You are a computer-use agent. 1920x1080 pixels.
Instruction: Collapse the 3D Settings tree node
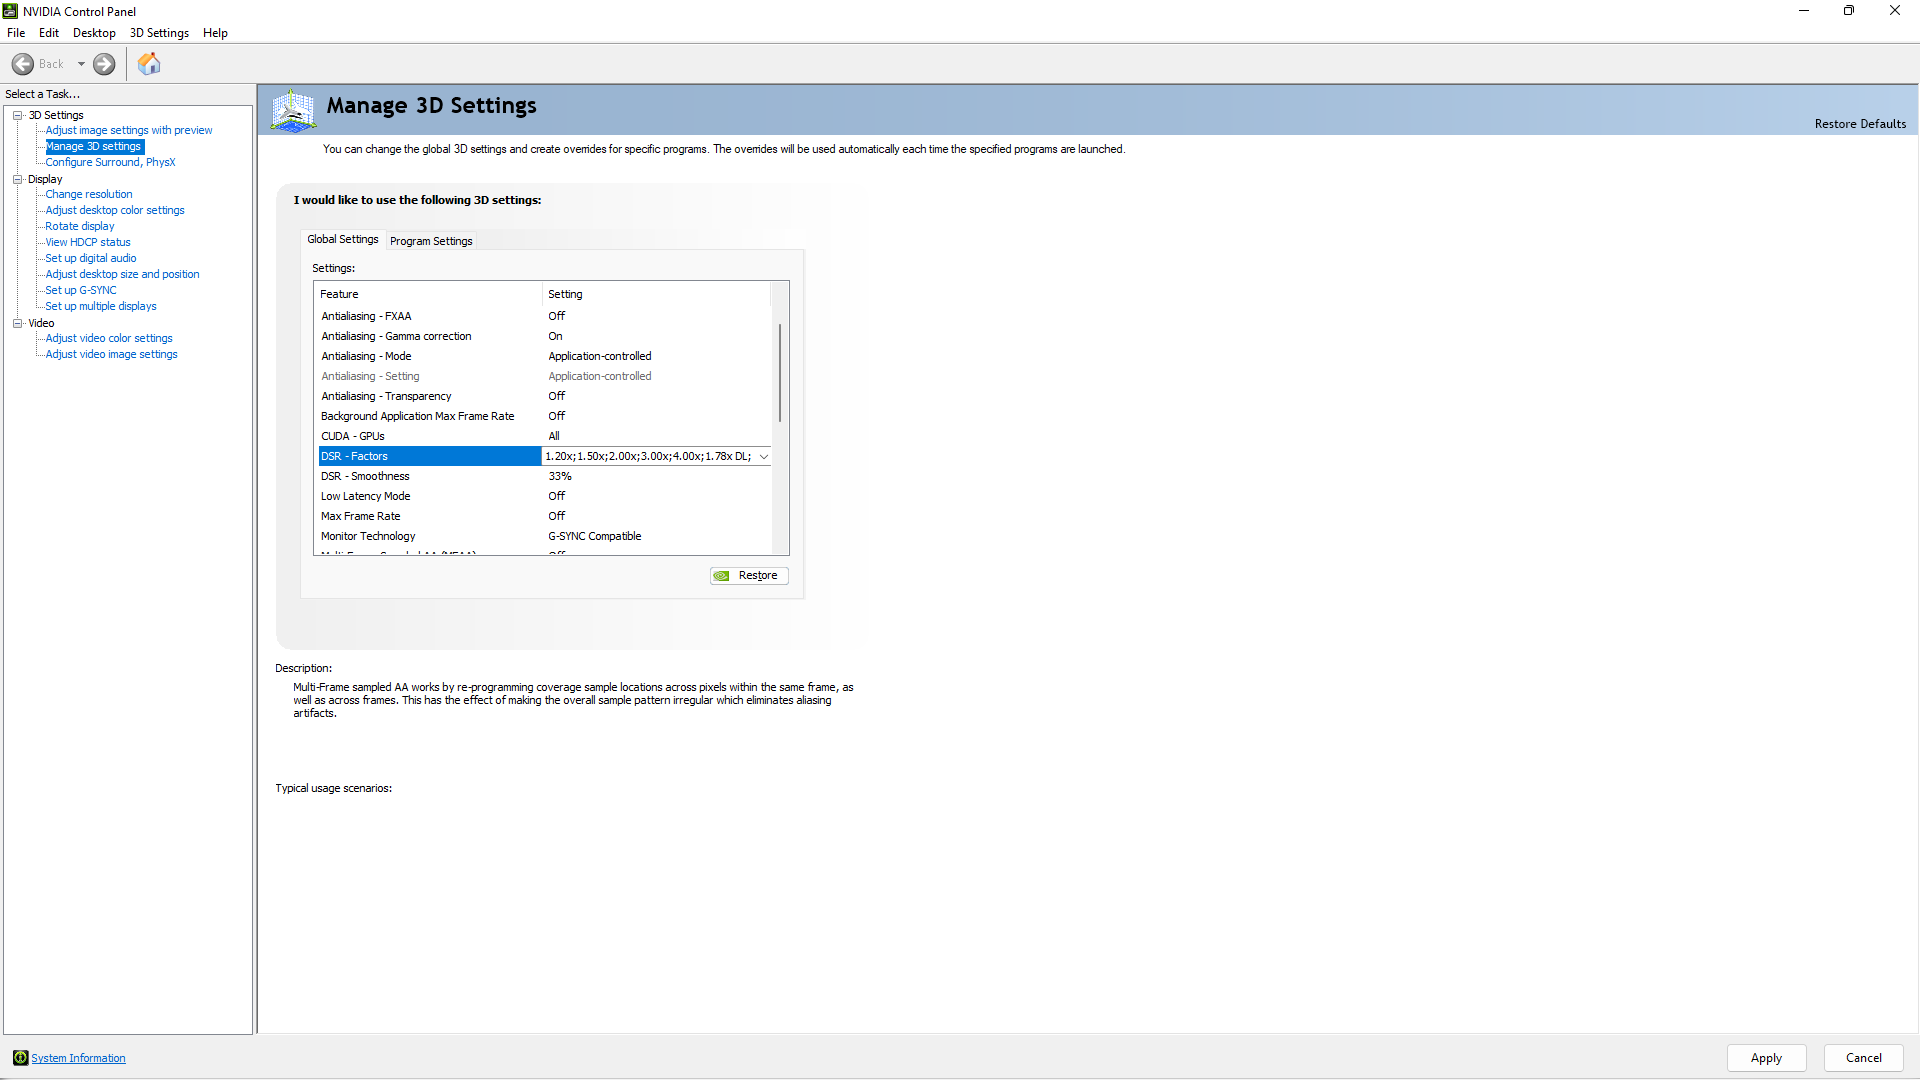pos(18,115)
